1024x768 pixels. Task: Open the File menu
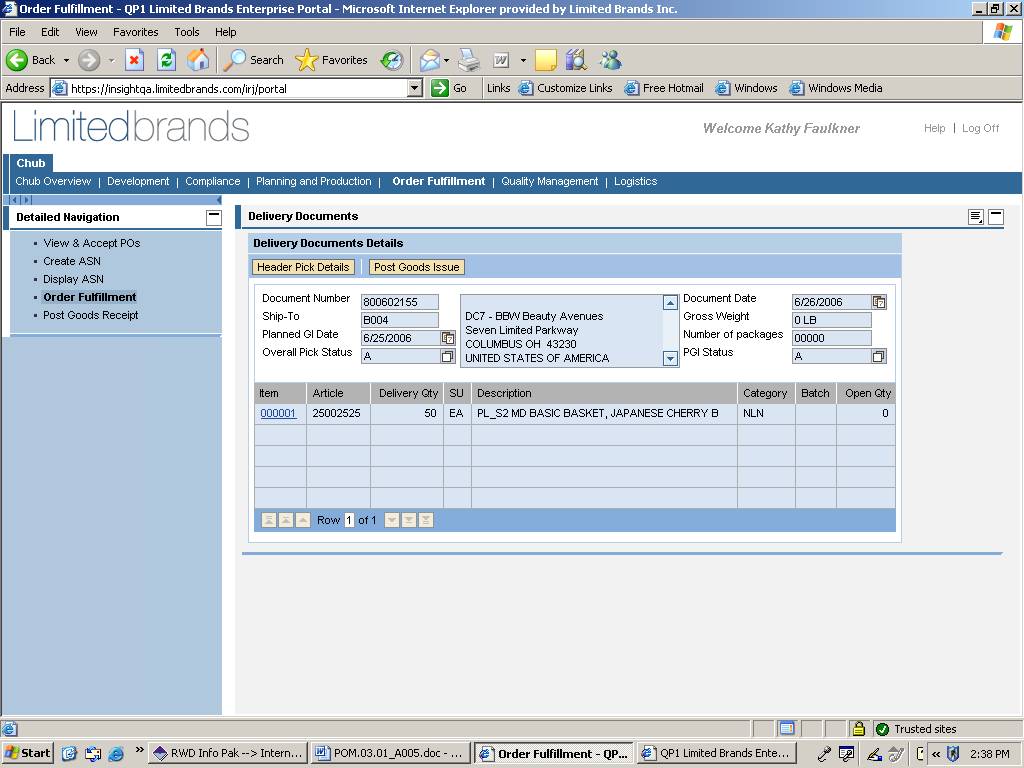click(17, 32)
